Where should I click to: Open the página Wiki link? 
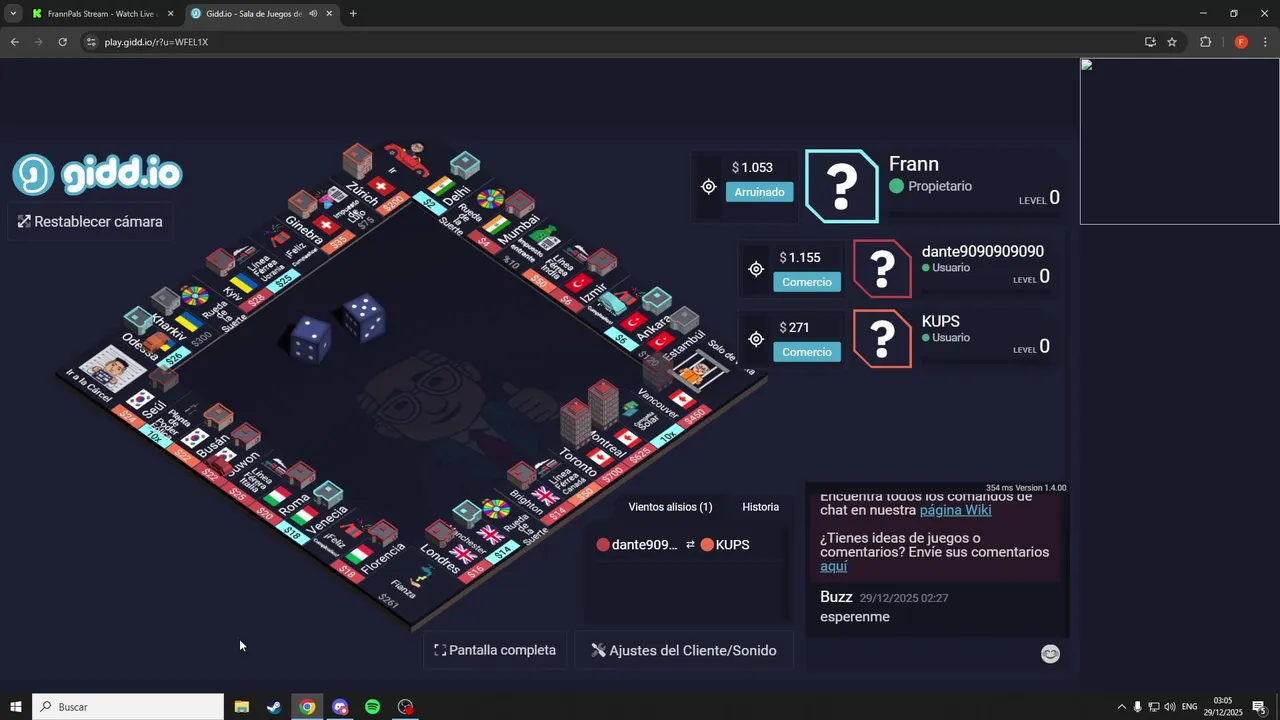(x=955, y=510)
